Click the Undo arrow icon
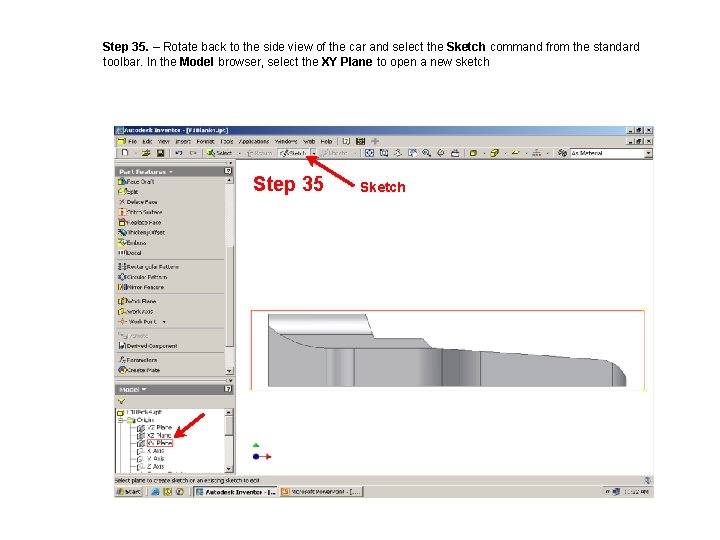 (179, 153)
